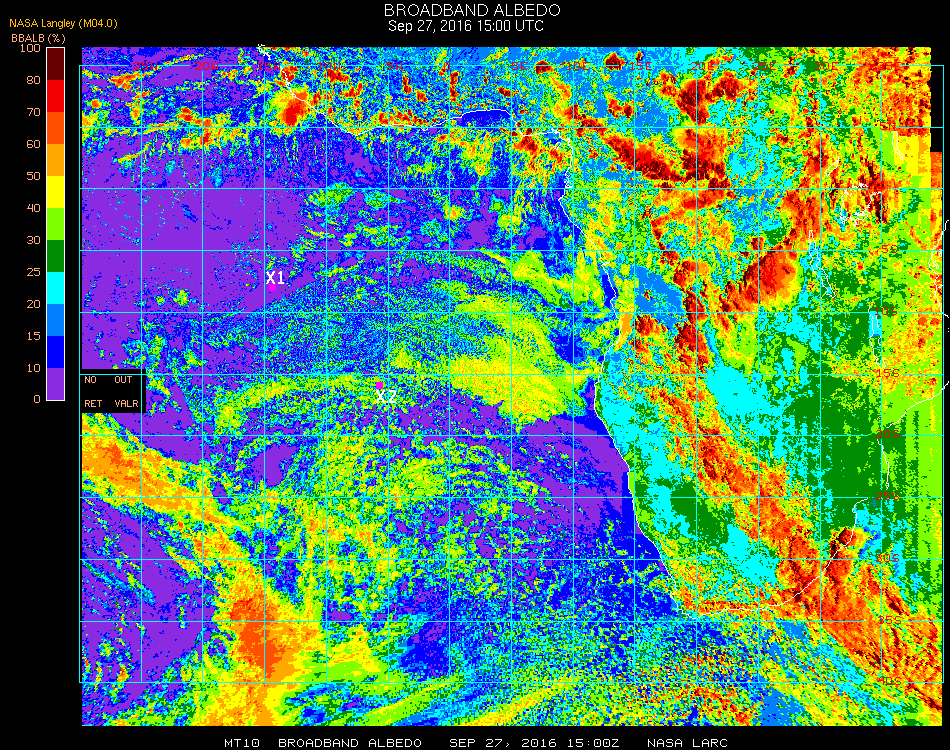Click the 'BROADBAND ALBEDO' title at top
Viewport: 950px width, 750px height.
[472, 10]
